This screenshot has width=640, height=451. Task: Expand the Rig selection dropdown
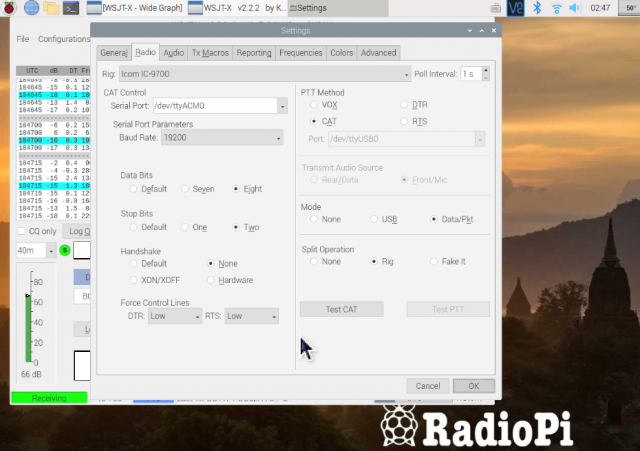(265, 74)
